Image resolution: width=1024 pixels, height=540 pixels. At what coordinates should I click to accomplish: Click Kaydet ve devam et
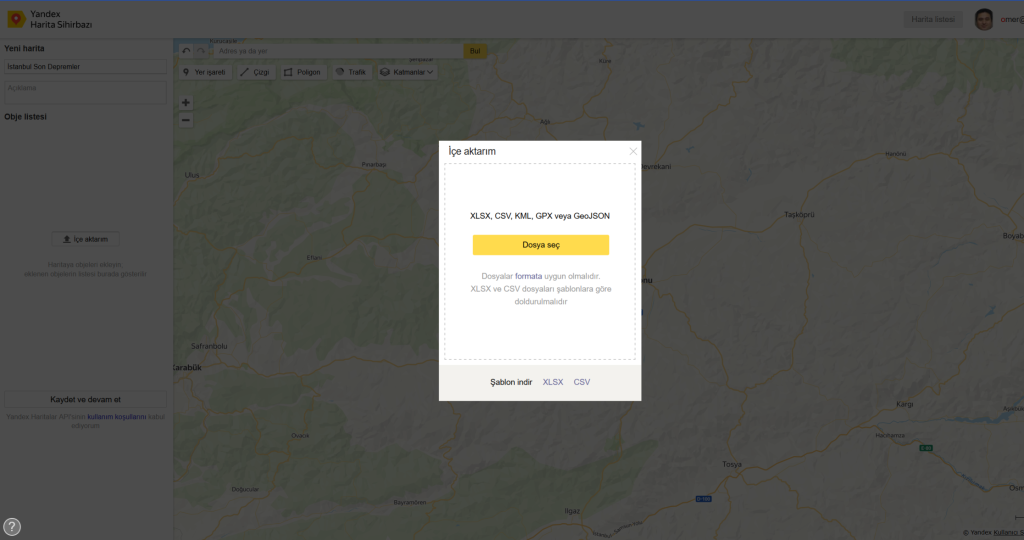pyautogui.click(x=86, y=399)
